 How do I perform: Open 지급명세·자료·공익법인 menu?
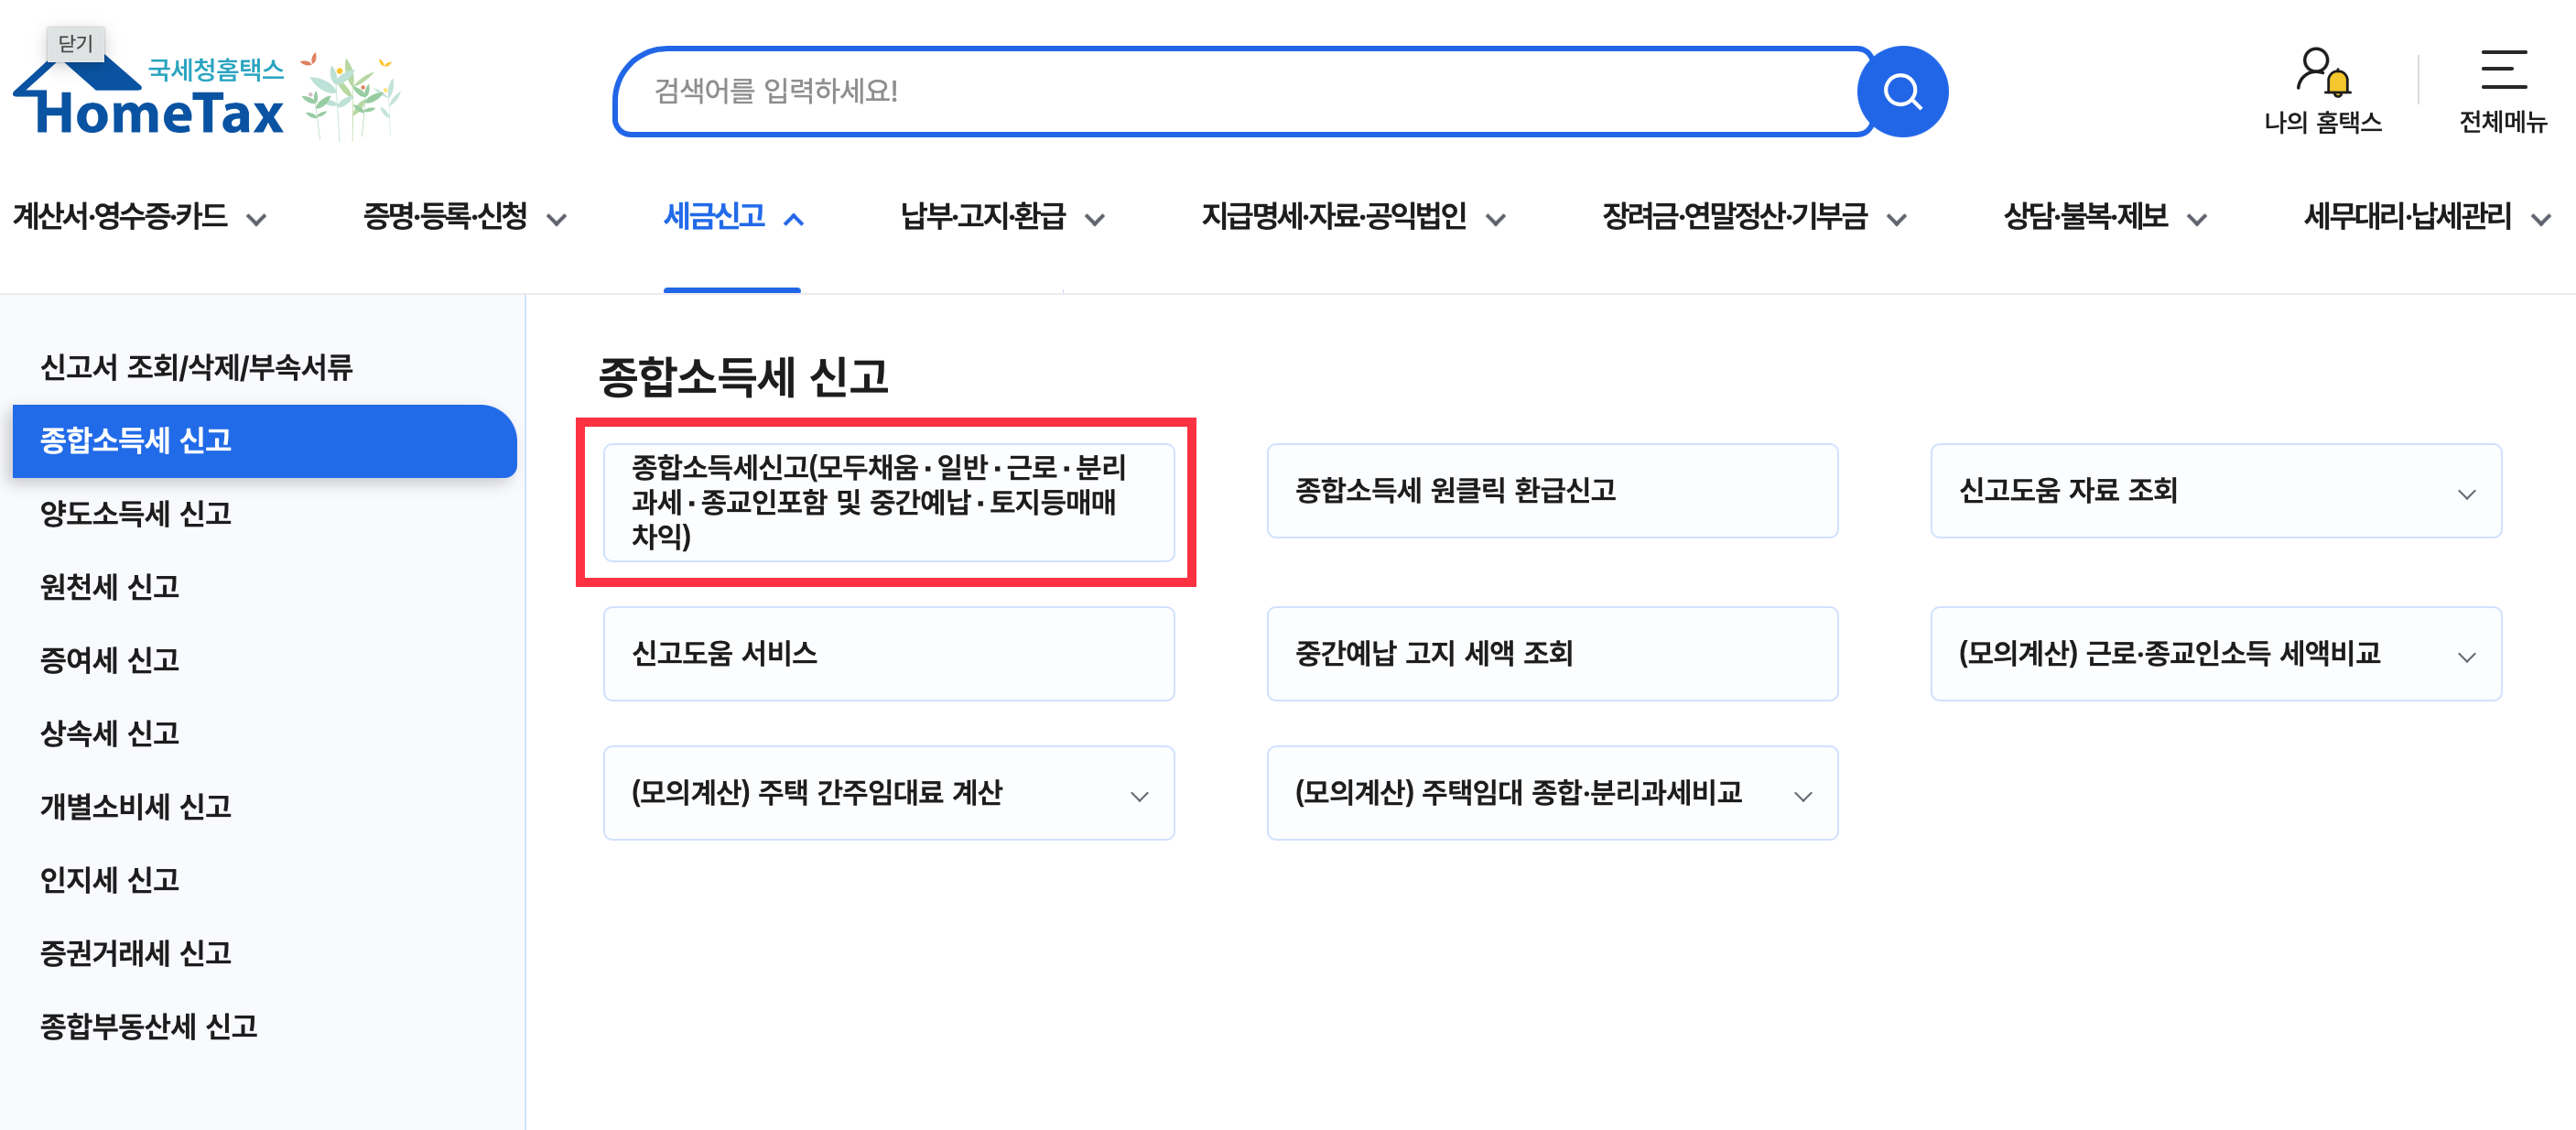pos(1353,217)
